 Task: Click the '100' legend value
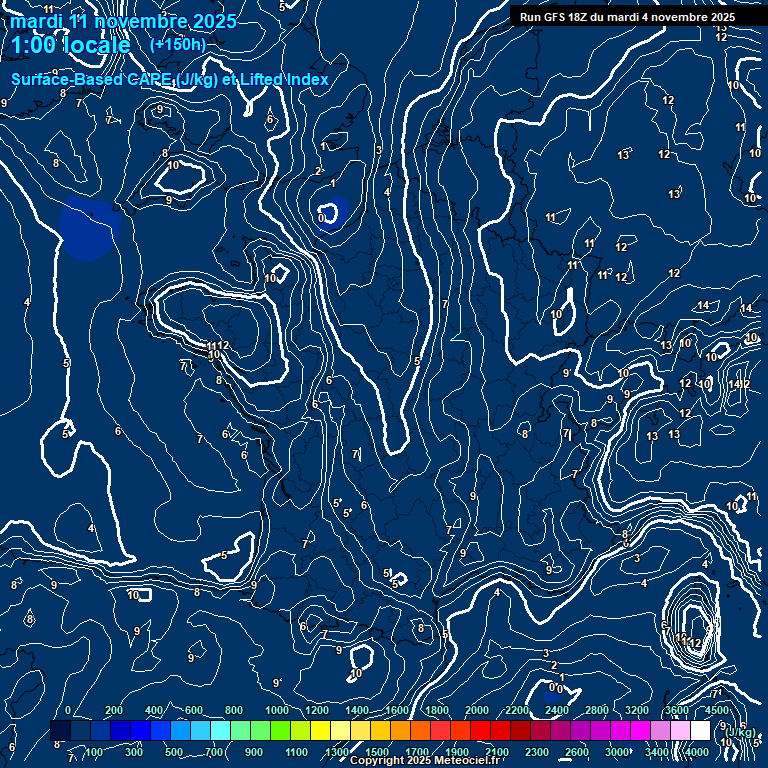[x=94, y=752]
